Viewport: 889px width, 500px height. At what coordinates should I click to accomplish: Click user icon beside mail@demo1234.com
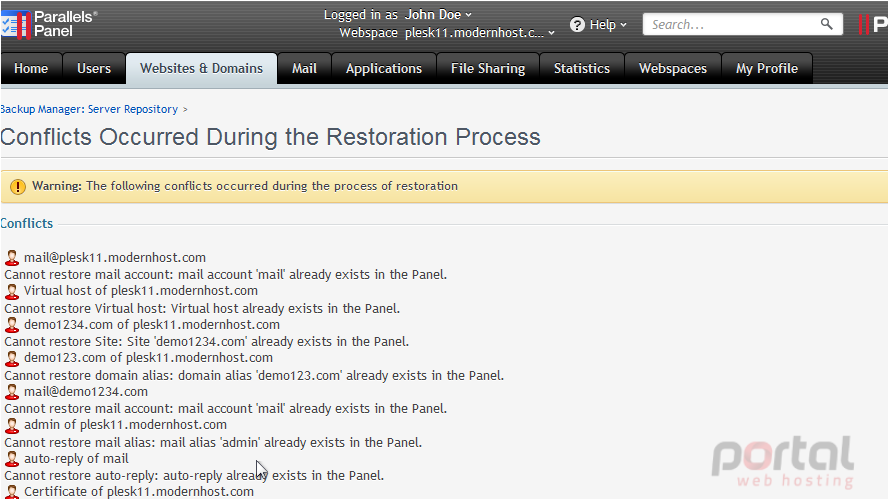tap(12, 392)
